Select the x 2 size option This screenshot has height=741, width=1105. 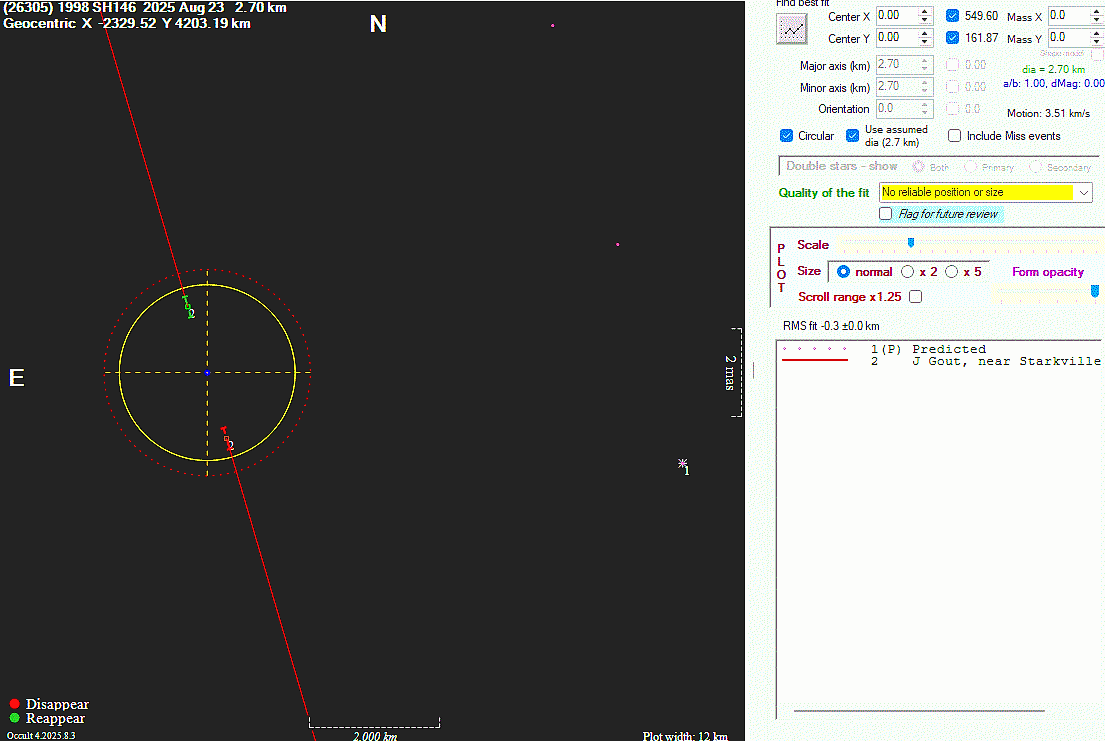[908, 271]
